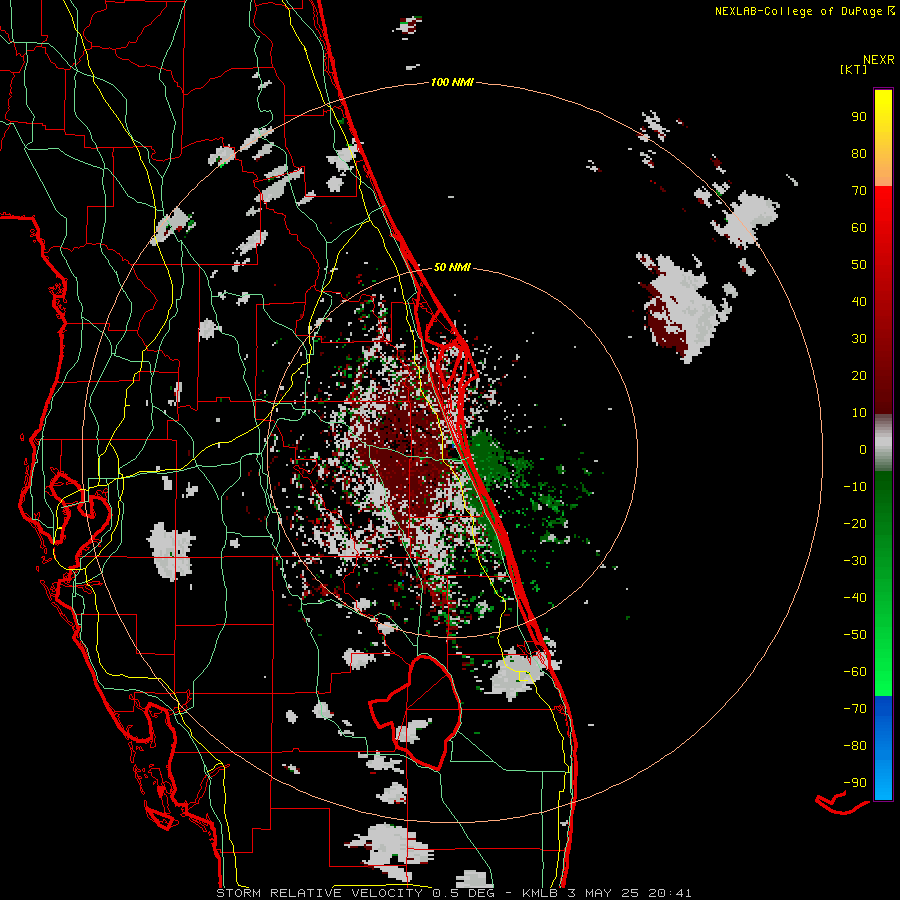Click the 90 value on velocity scale
Viewport: 900px width, 900px height.
point(859,117)
